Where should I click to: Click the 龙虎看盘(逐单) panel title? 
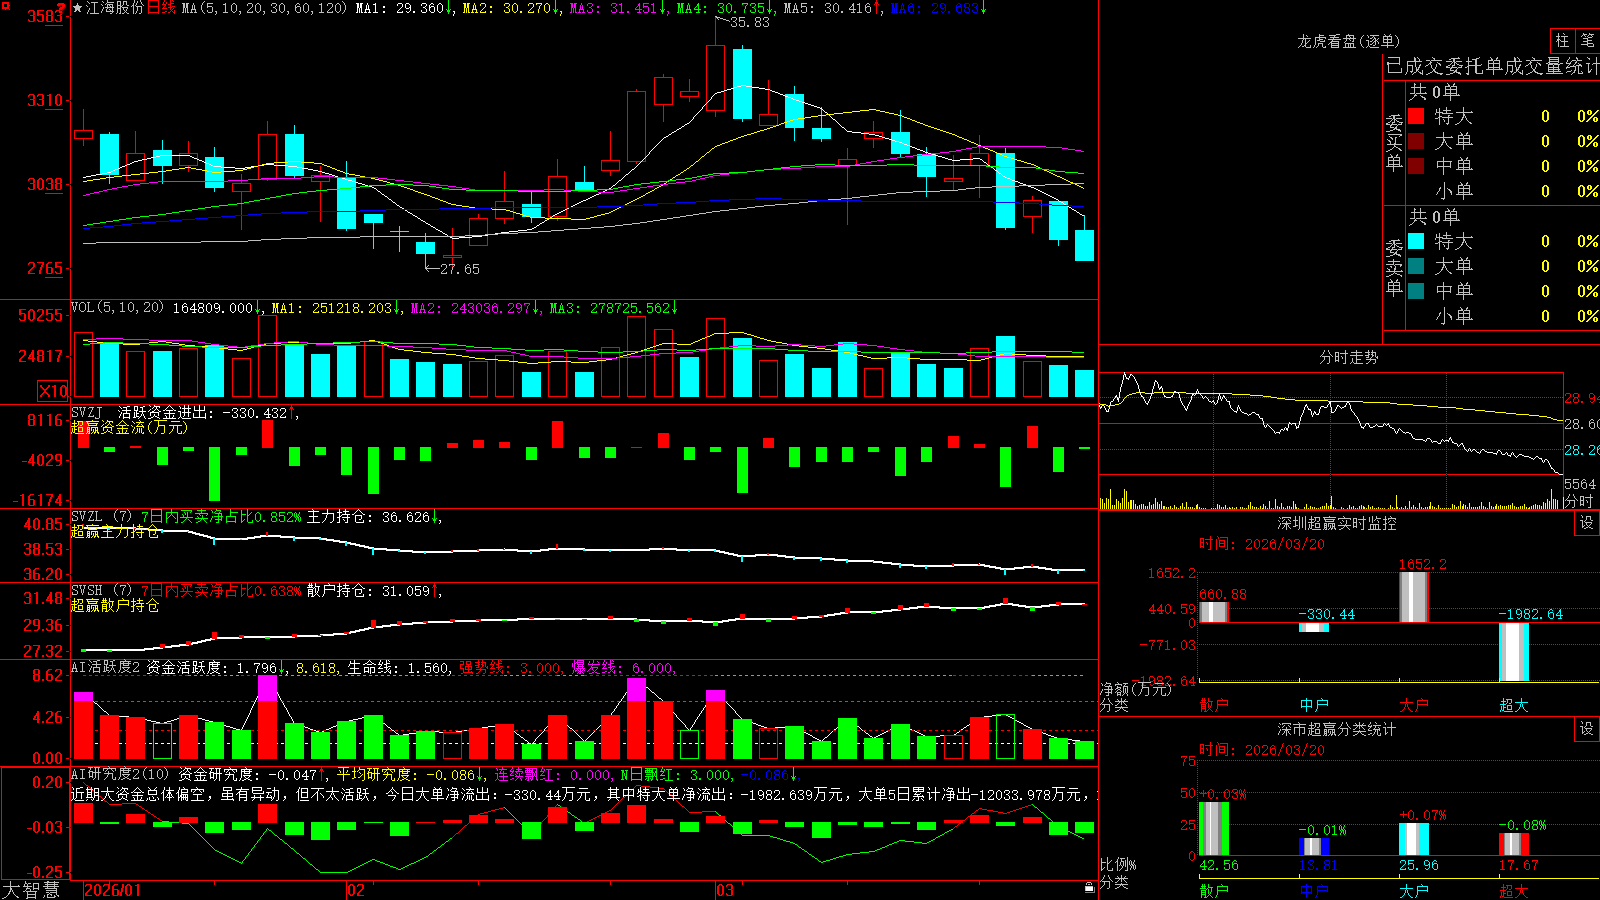(x=1348, y=42)
